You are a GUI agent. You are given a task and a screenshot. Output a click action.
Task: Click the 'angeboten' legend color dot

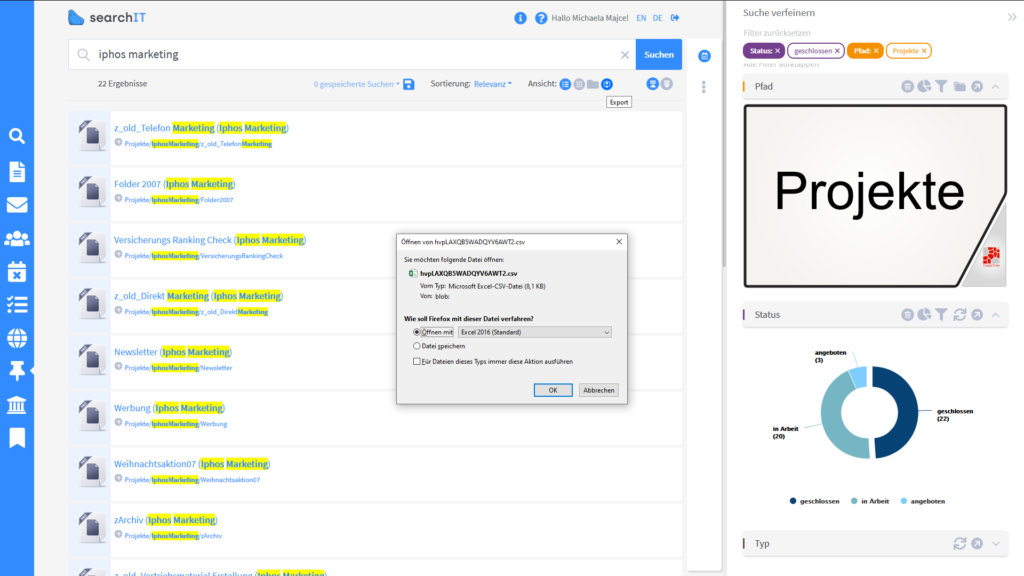904,502
